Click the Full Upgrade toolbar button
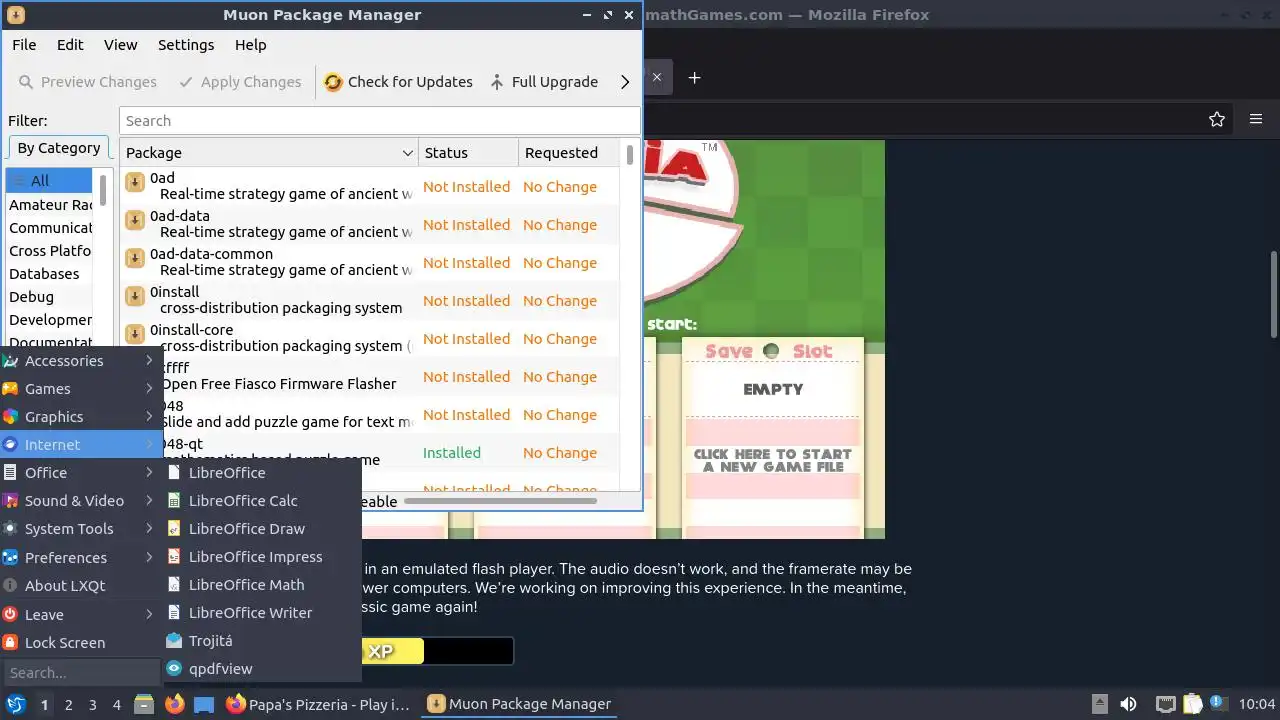Image resolution: width=1280 pixels, height=720 pixels. click(544, 82)
